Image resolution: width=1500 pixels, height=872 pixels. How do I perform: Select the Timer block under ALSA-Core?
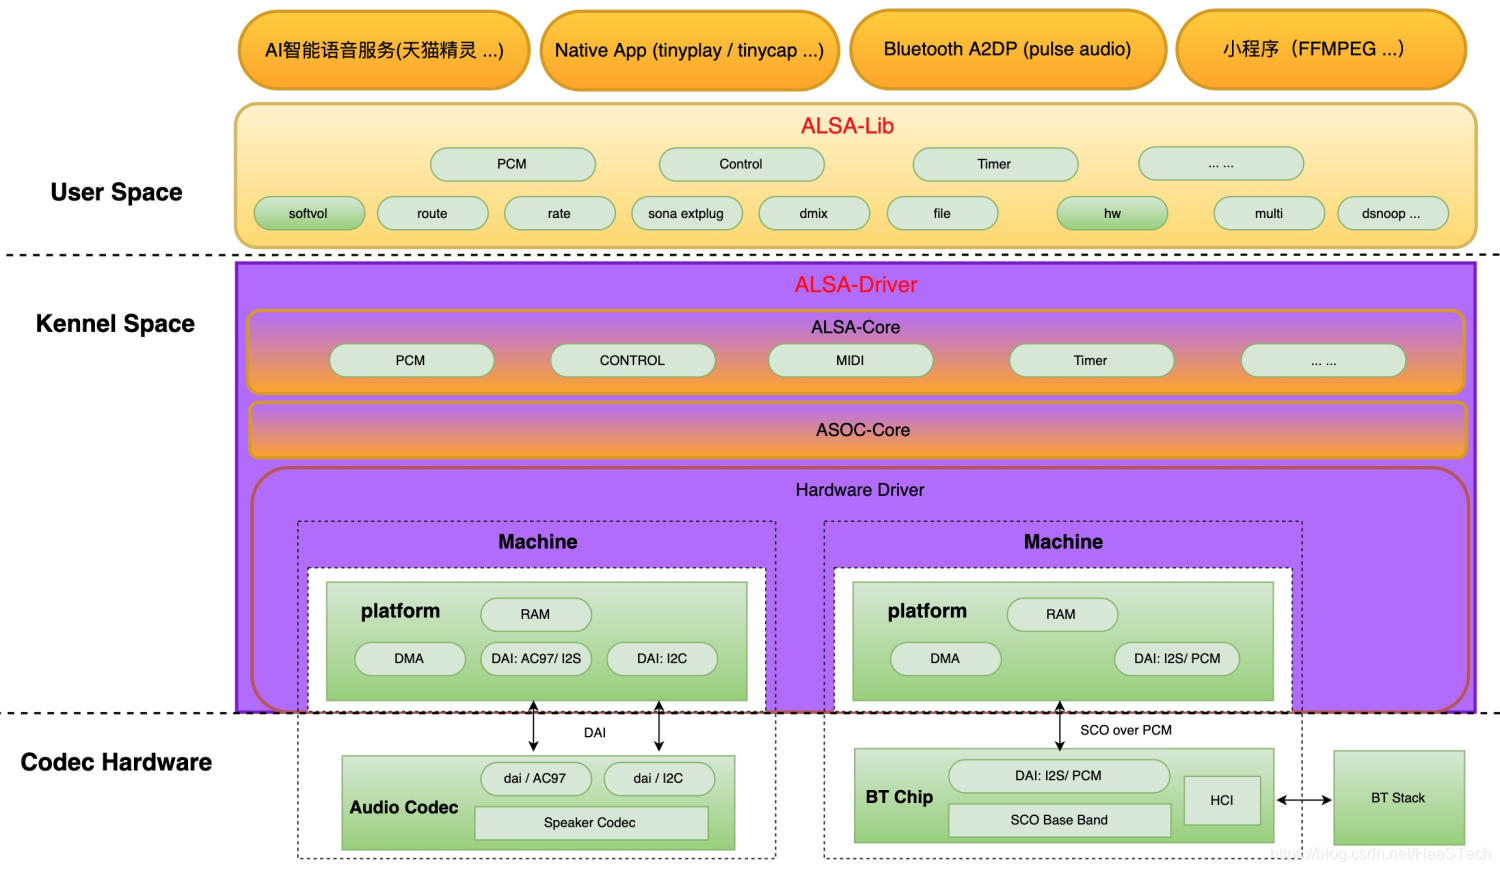(1090, 360)
